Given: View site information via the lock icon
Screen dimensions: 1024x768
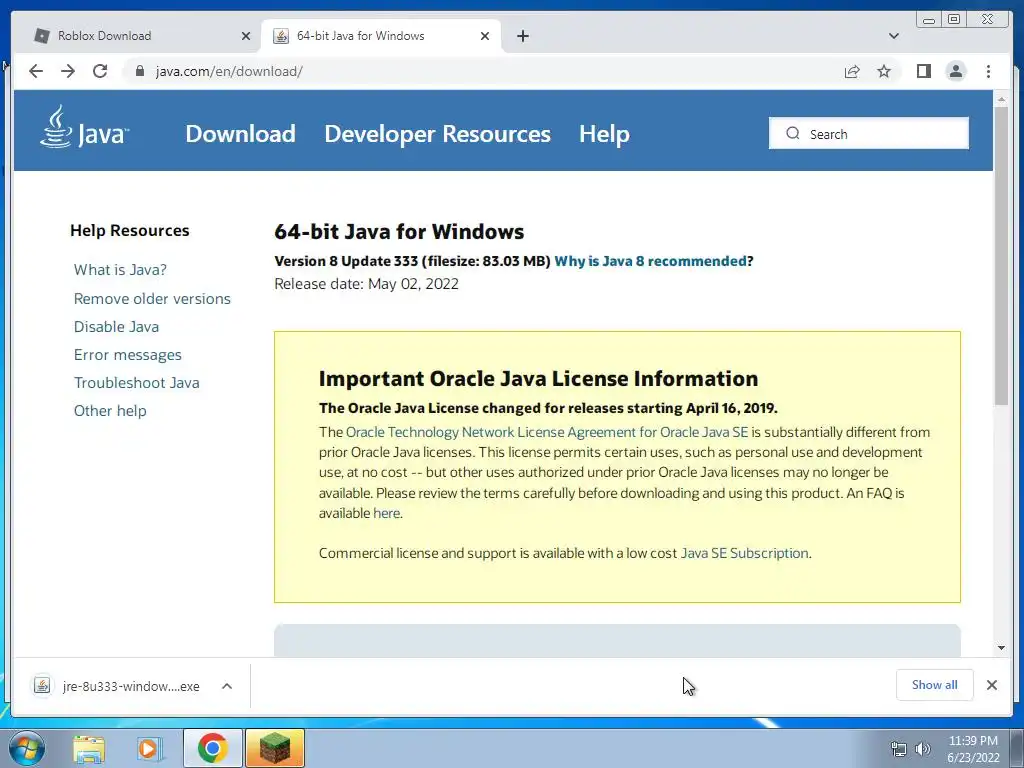Looking at the screenshot, I should [139, 71].
